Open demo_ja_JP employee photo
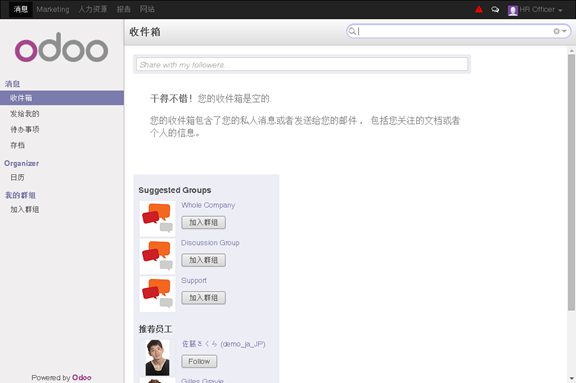This screenshot has height=383, width=576. pos(158,357)
